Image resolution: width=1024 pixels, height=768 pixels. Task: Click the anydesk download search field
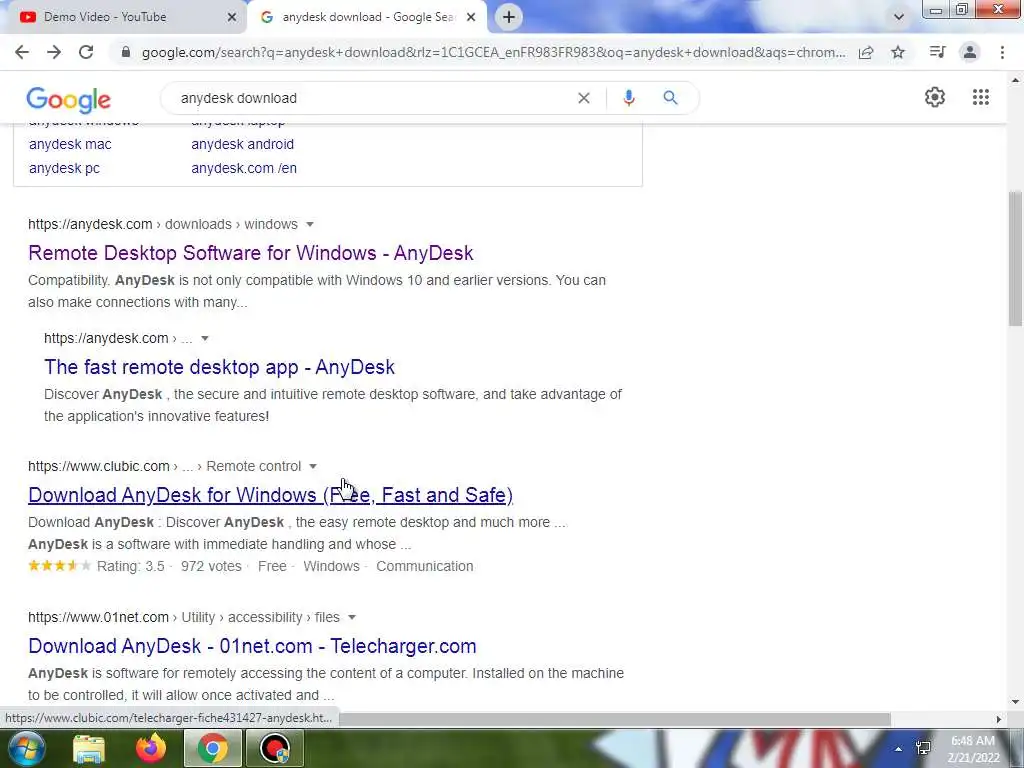click(372, 98)
